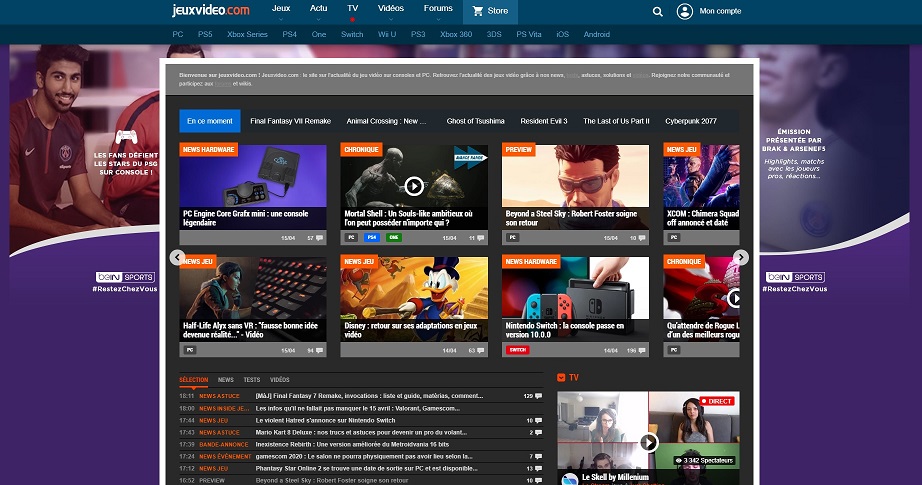922x485 pixels.
Task: Open the search magnifier icon
Action: tap(657, 11)
